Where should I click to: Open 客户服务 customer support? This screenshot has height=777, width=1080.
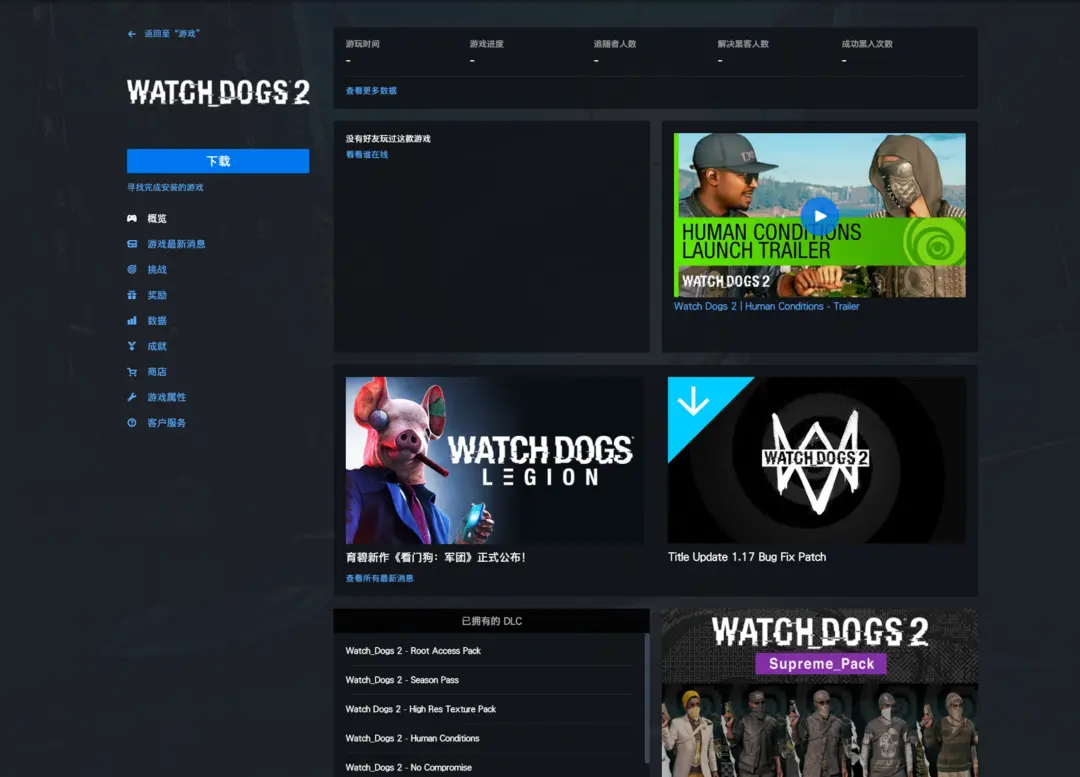[167, 422]
